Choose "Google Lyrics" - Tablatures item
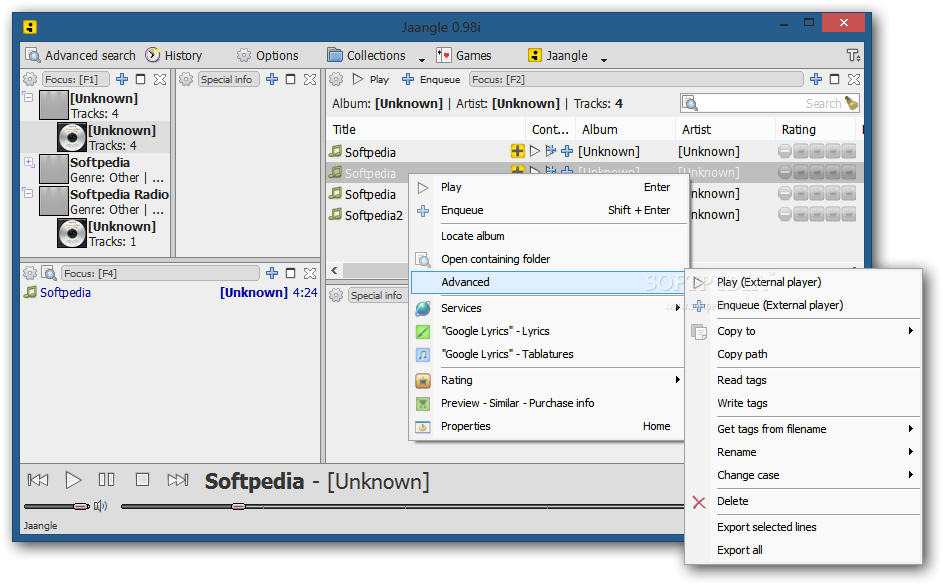943x585 pixels. pyautogui.click(x=547, y=354)
